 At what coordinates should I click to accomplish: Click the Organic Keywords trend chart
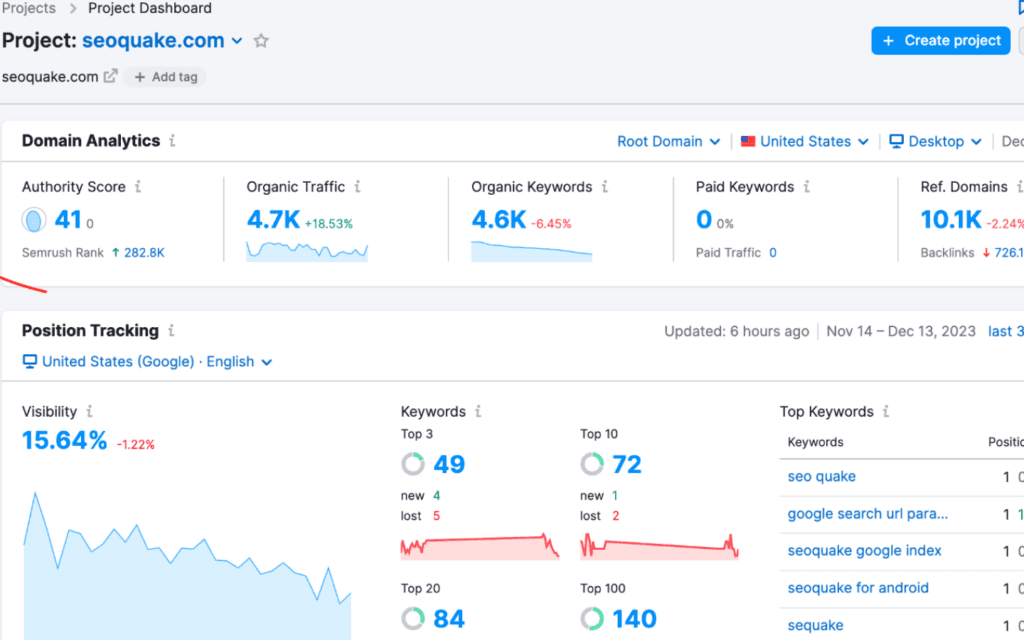click(x=532, y=251)
